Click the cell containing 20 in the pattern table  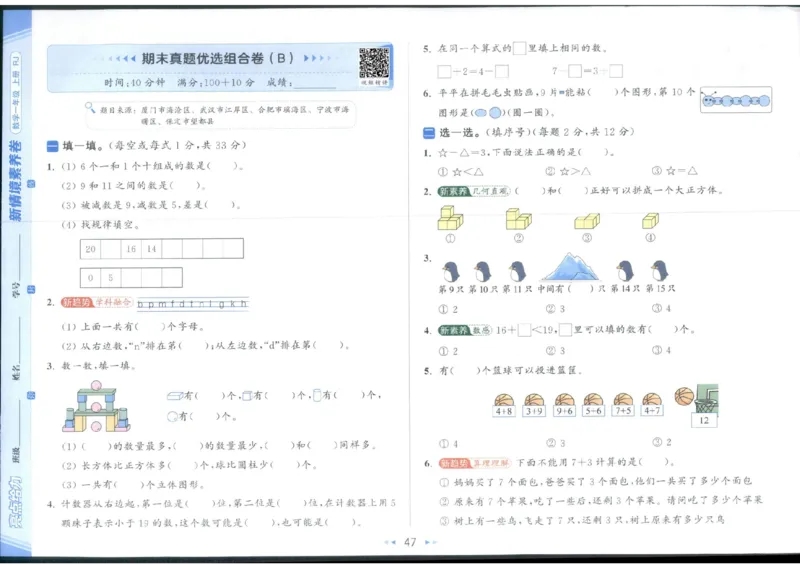pyautogui.click(x=90, y=249)
